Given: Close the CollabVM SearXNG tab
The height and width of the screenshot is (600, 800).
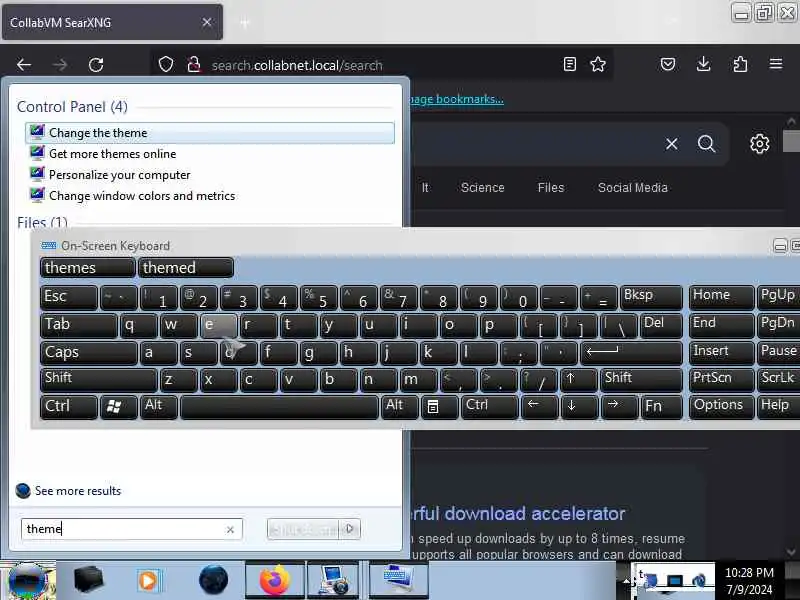Looking at the screenshot, I should [207, 22].
